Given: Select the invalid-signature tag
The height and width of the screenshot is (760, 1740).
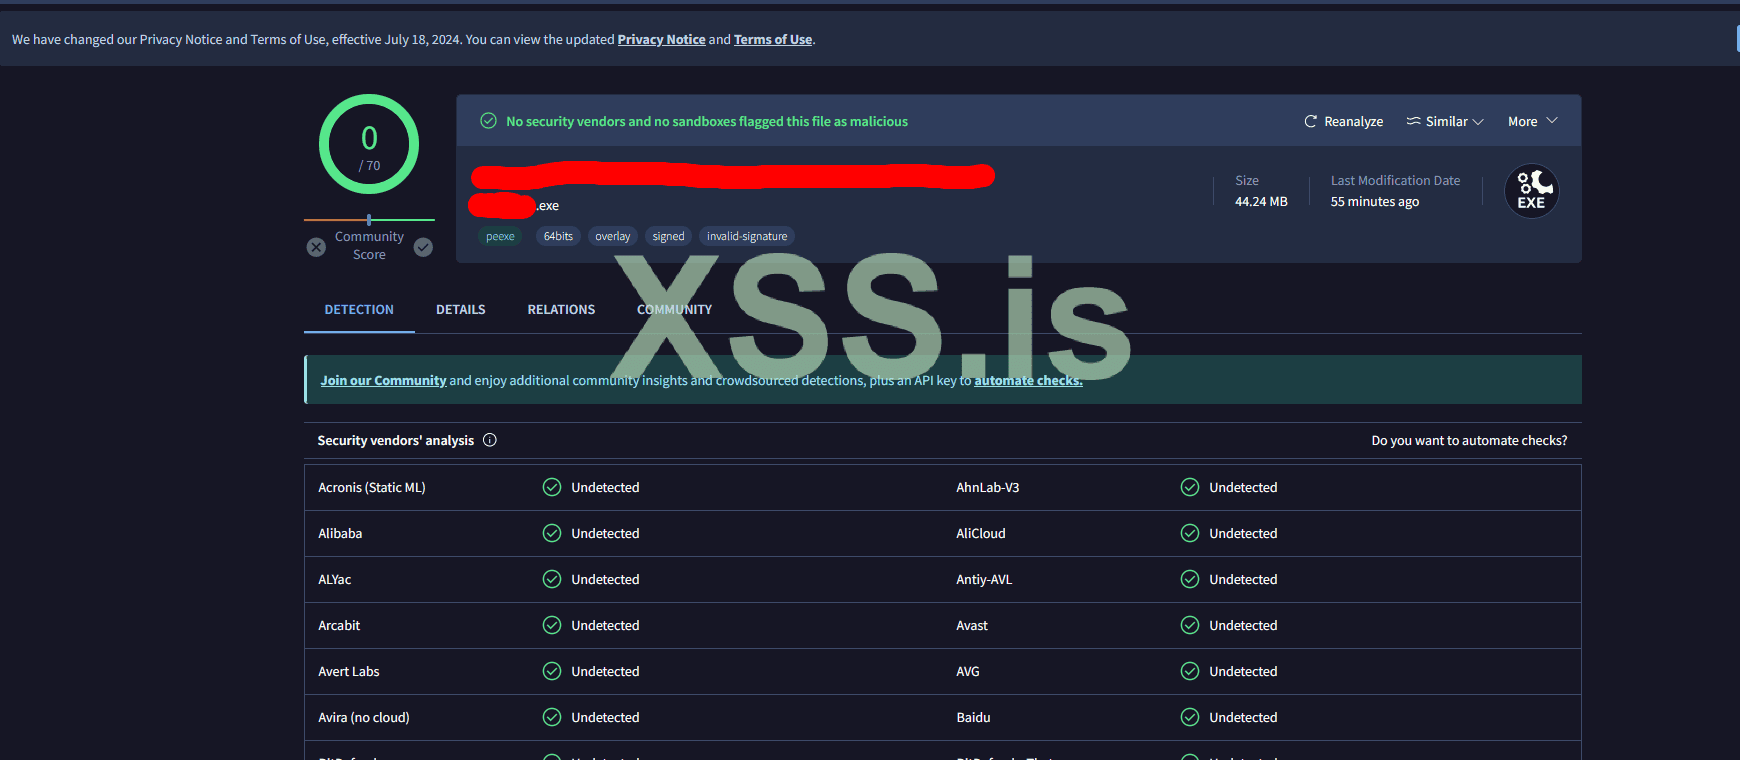Looking at the screenshot, I should [x=747, y=237].
